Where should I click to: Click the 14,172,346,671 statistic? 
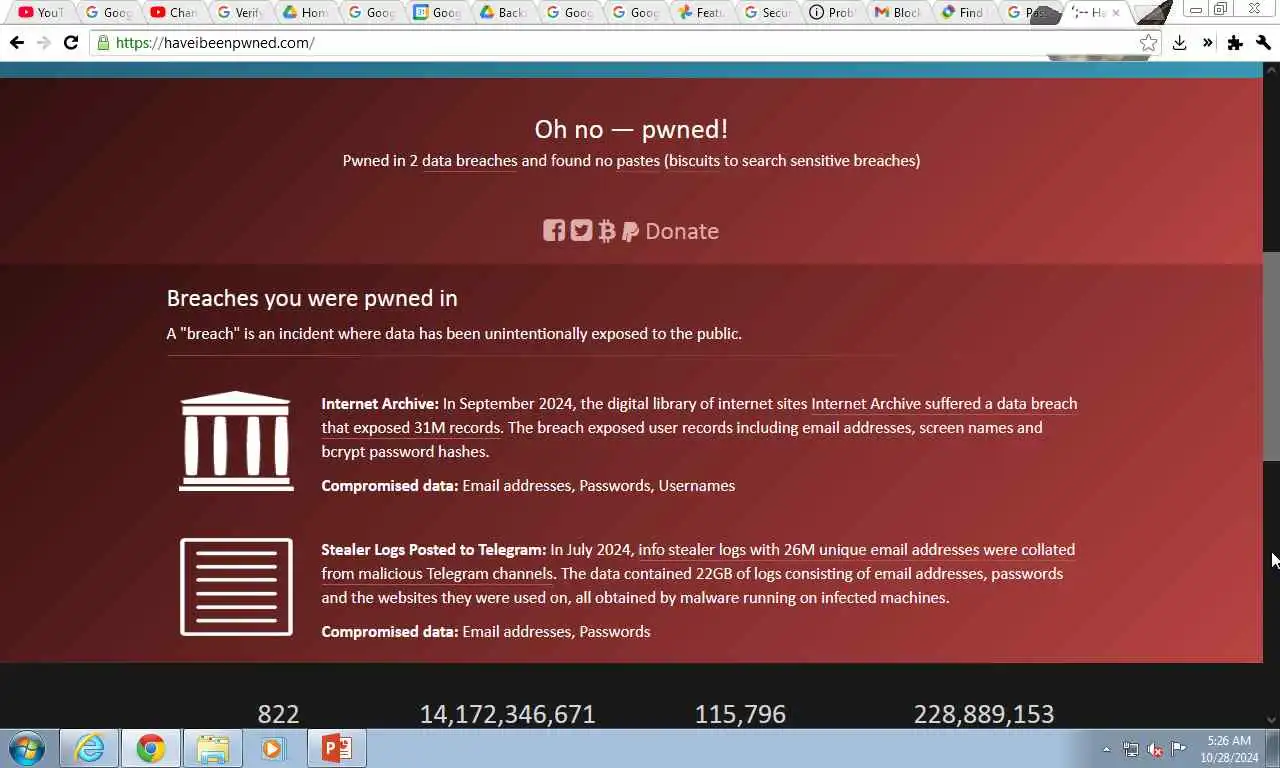click(507, 714)
